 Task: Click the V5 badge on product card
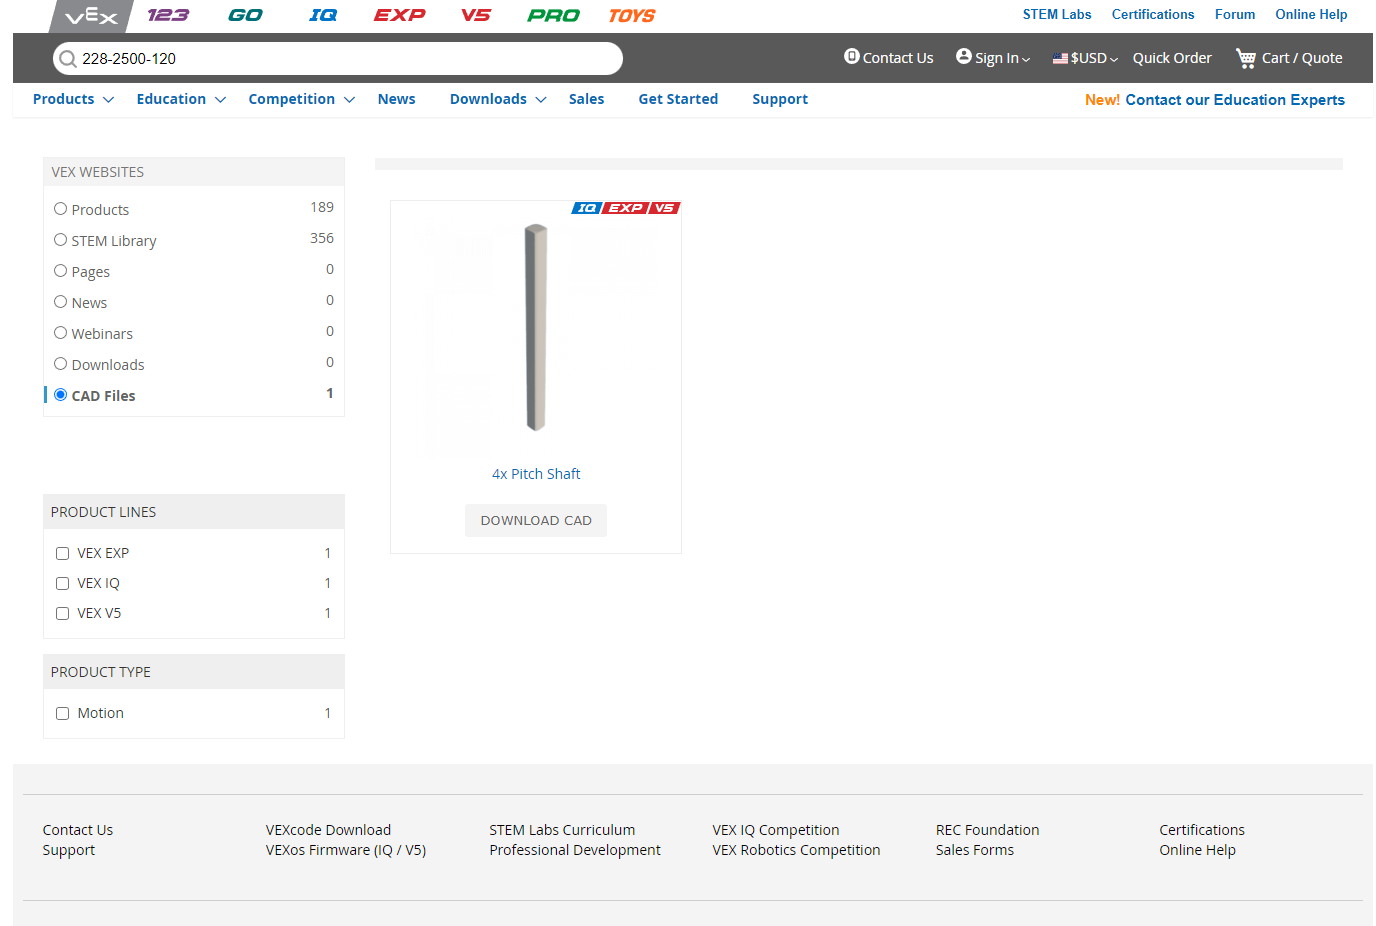click(664, 208)
